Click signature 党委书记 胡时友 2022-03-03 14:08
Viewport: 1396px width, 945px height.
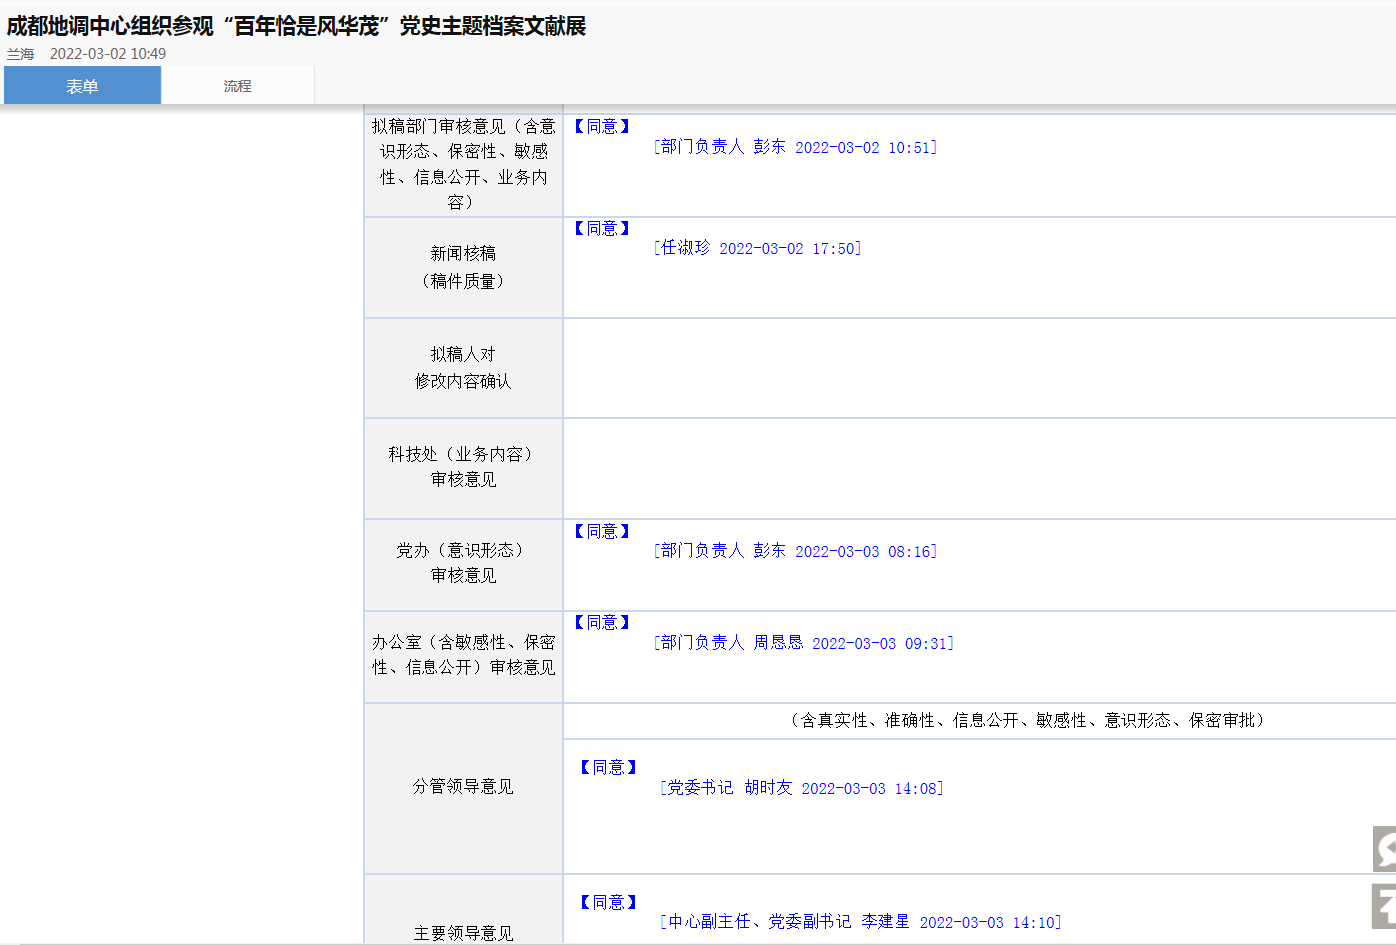click(802, 788)
